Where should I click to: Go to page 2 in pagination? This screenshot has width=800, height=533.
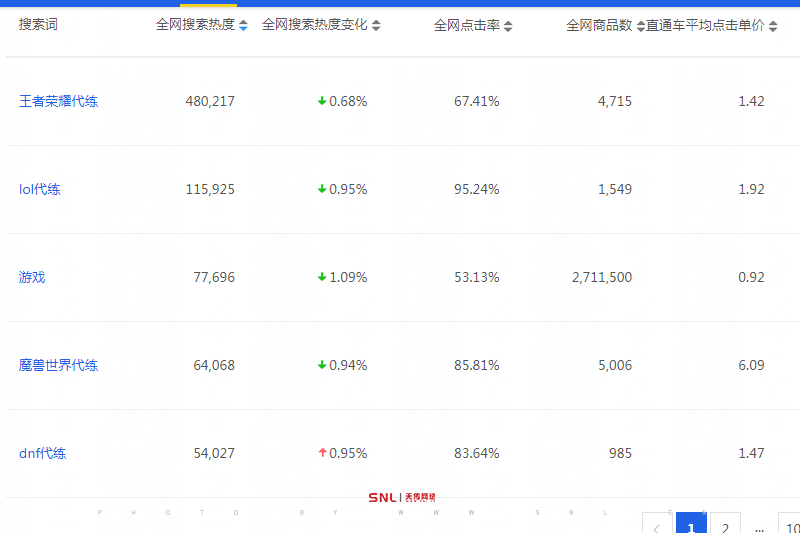[x=725, y=523]
